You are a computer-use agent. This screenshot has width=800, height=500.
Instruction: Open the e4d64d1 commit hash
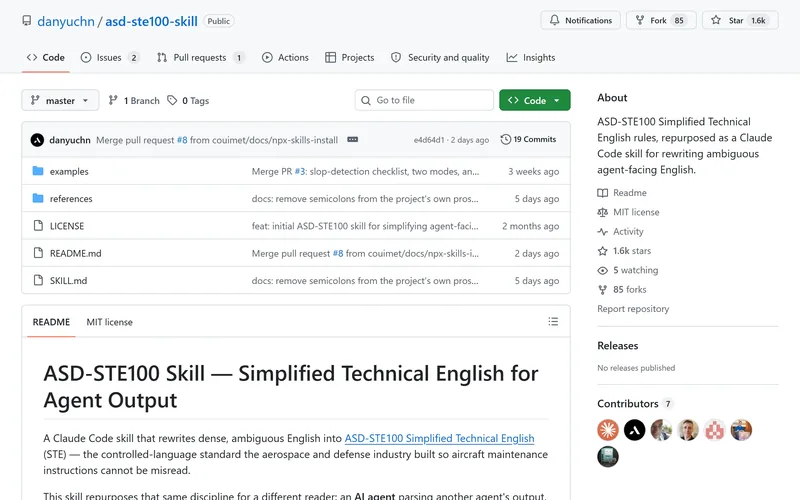point(429,140)
